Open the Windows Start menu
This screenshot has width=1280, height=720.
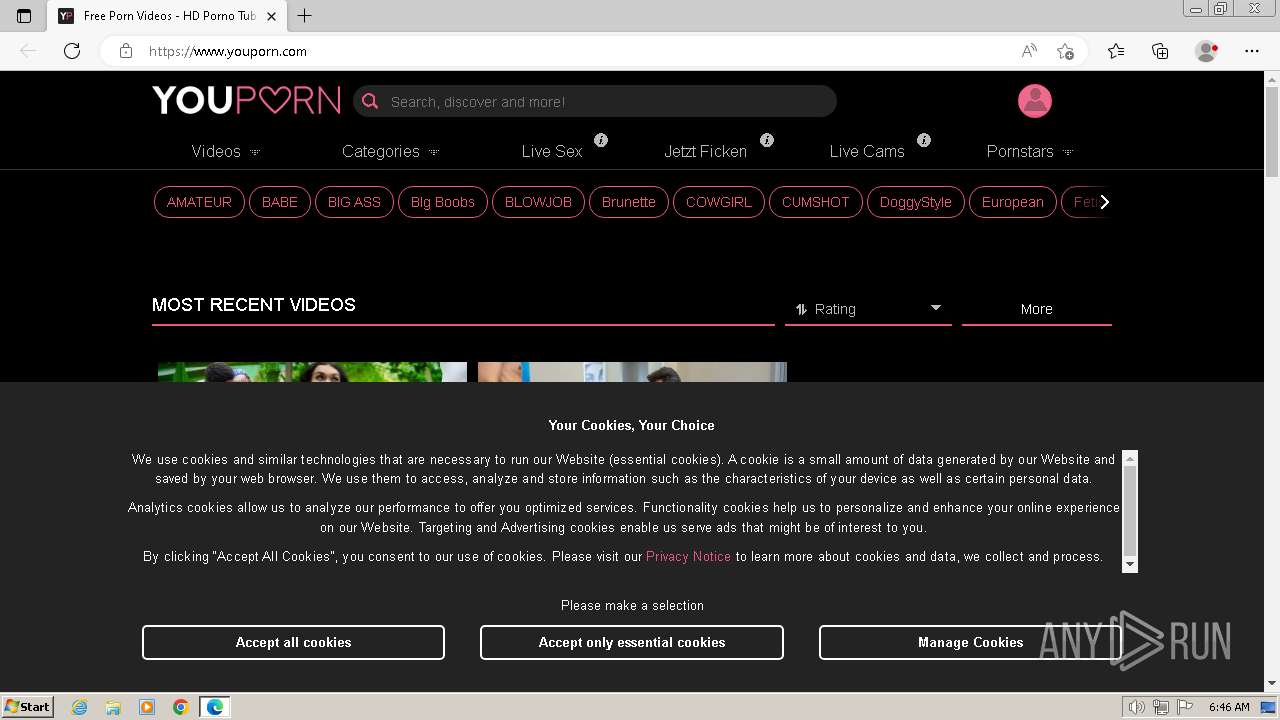[x=27, y=707]
